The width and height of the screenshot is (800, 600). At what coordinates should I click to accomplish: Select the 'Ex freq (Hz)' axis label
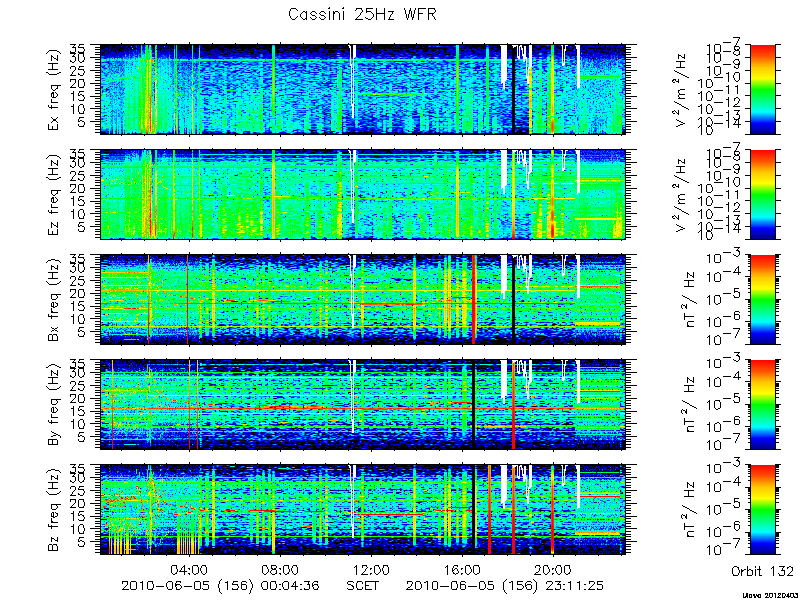54,90
